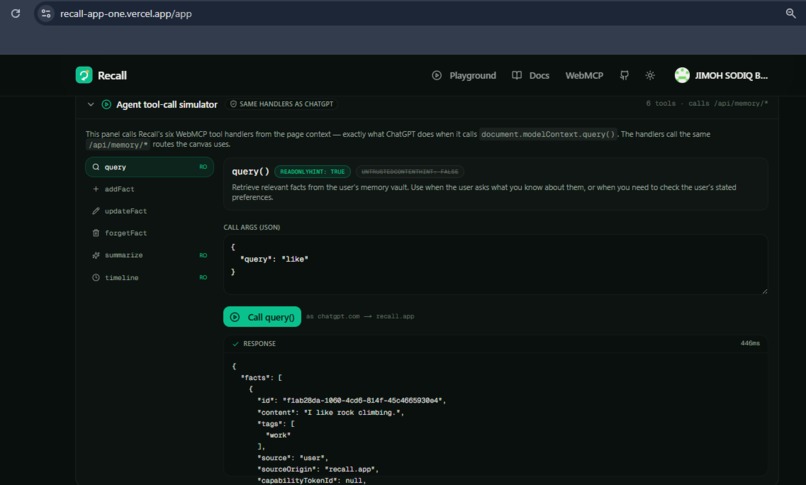Open the Playground nav item
The height and width of the screenshot is (485, 806).
pyautogui.click(x=464, y=76)
